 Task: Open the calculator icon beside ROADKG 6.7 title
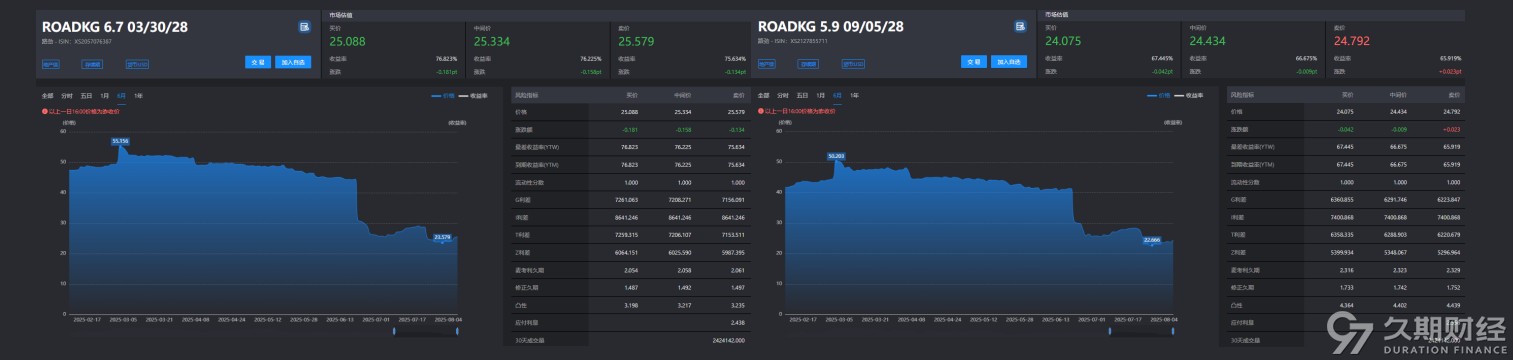point(304,27)
